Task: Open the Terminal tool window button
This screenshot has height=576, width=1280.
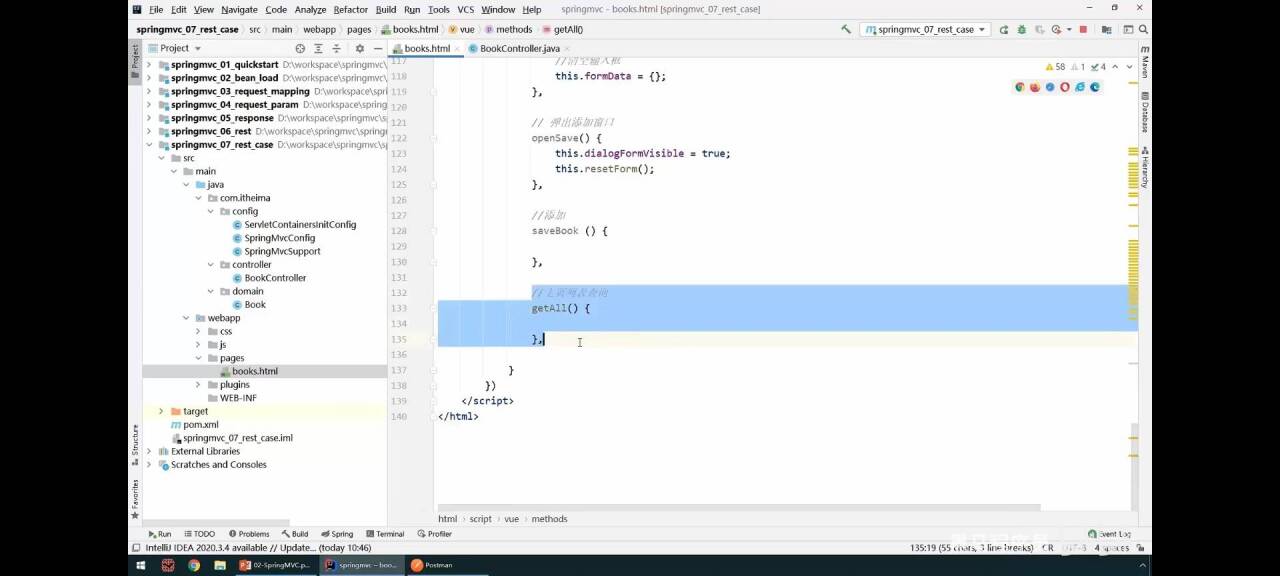Action: (384, 534)
